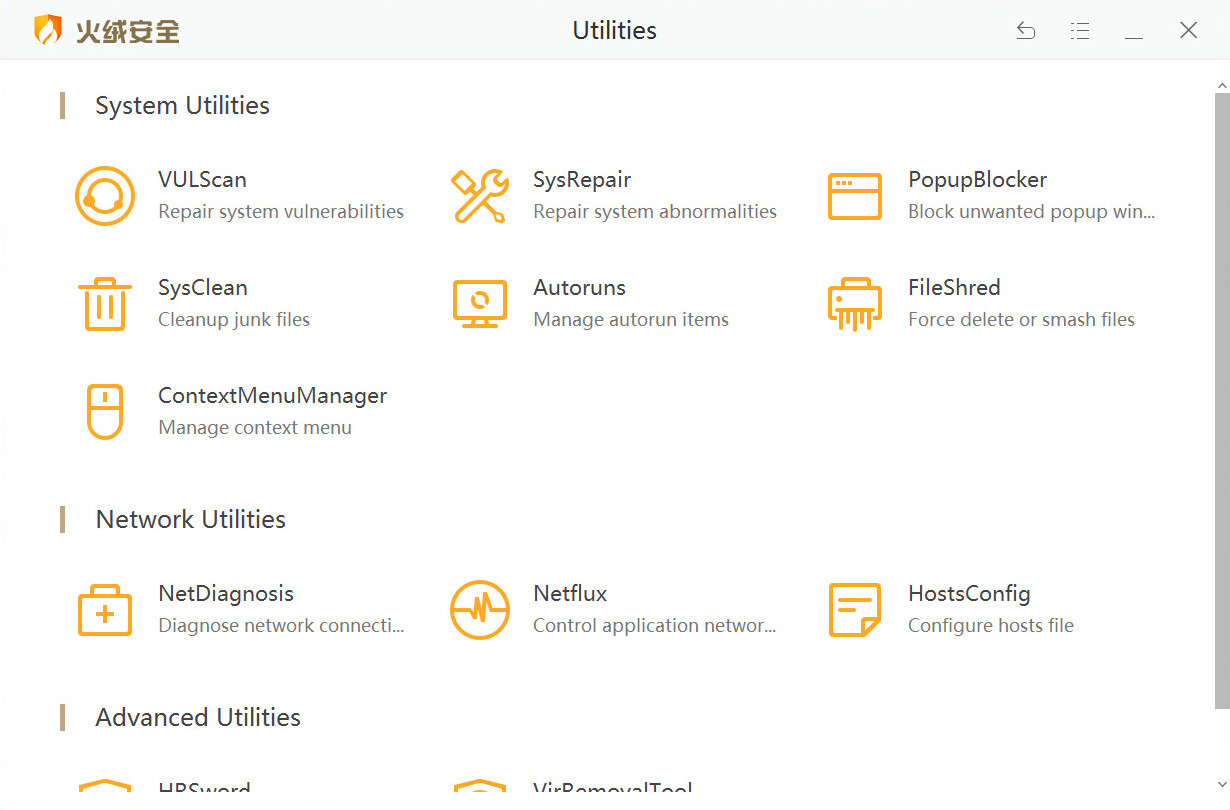Open ContextMenuManager utility
This screenshot has height=810, width=1230.
point(105,411)
